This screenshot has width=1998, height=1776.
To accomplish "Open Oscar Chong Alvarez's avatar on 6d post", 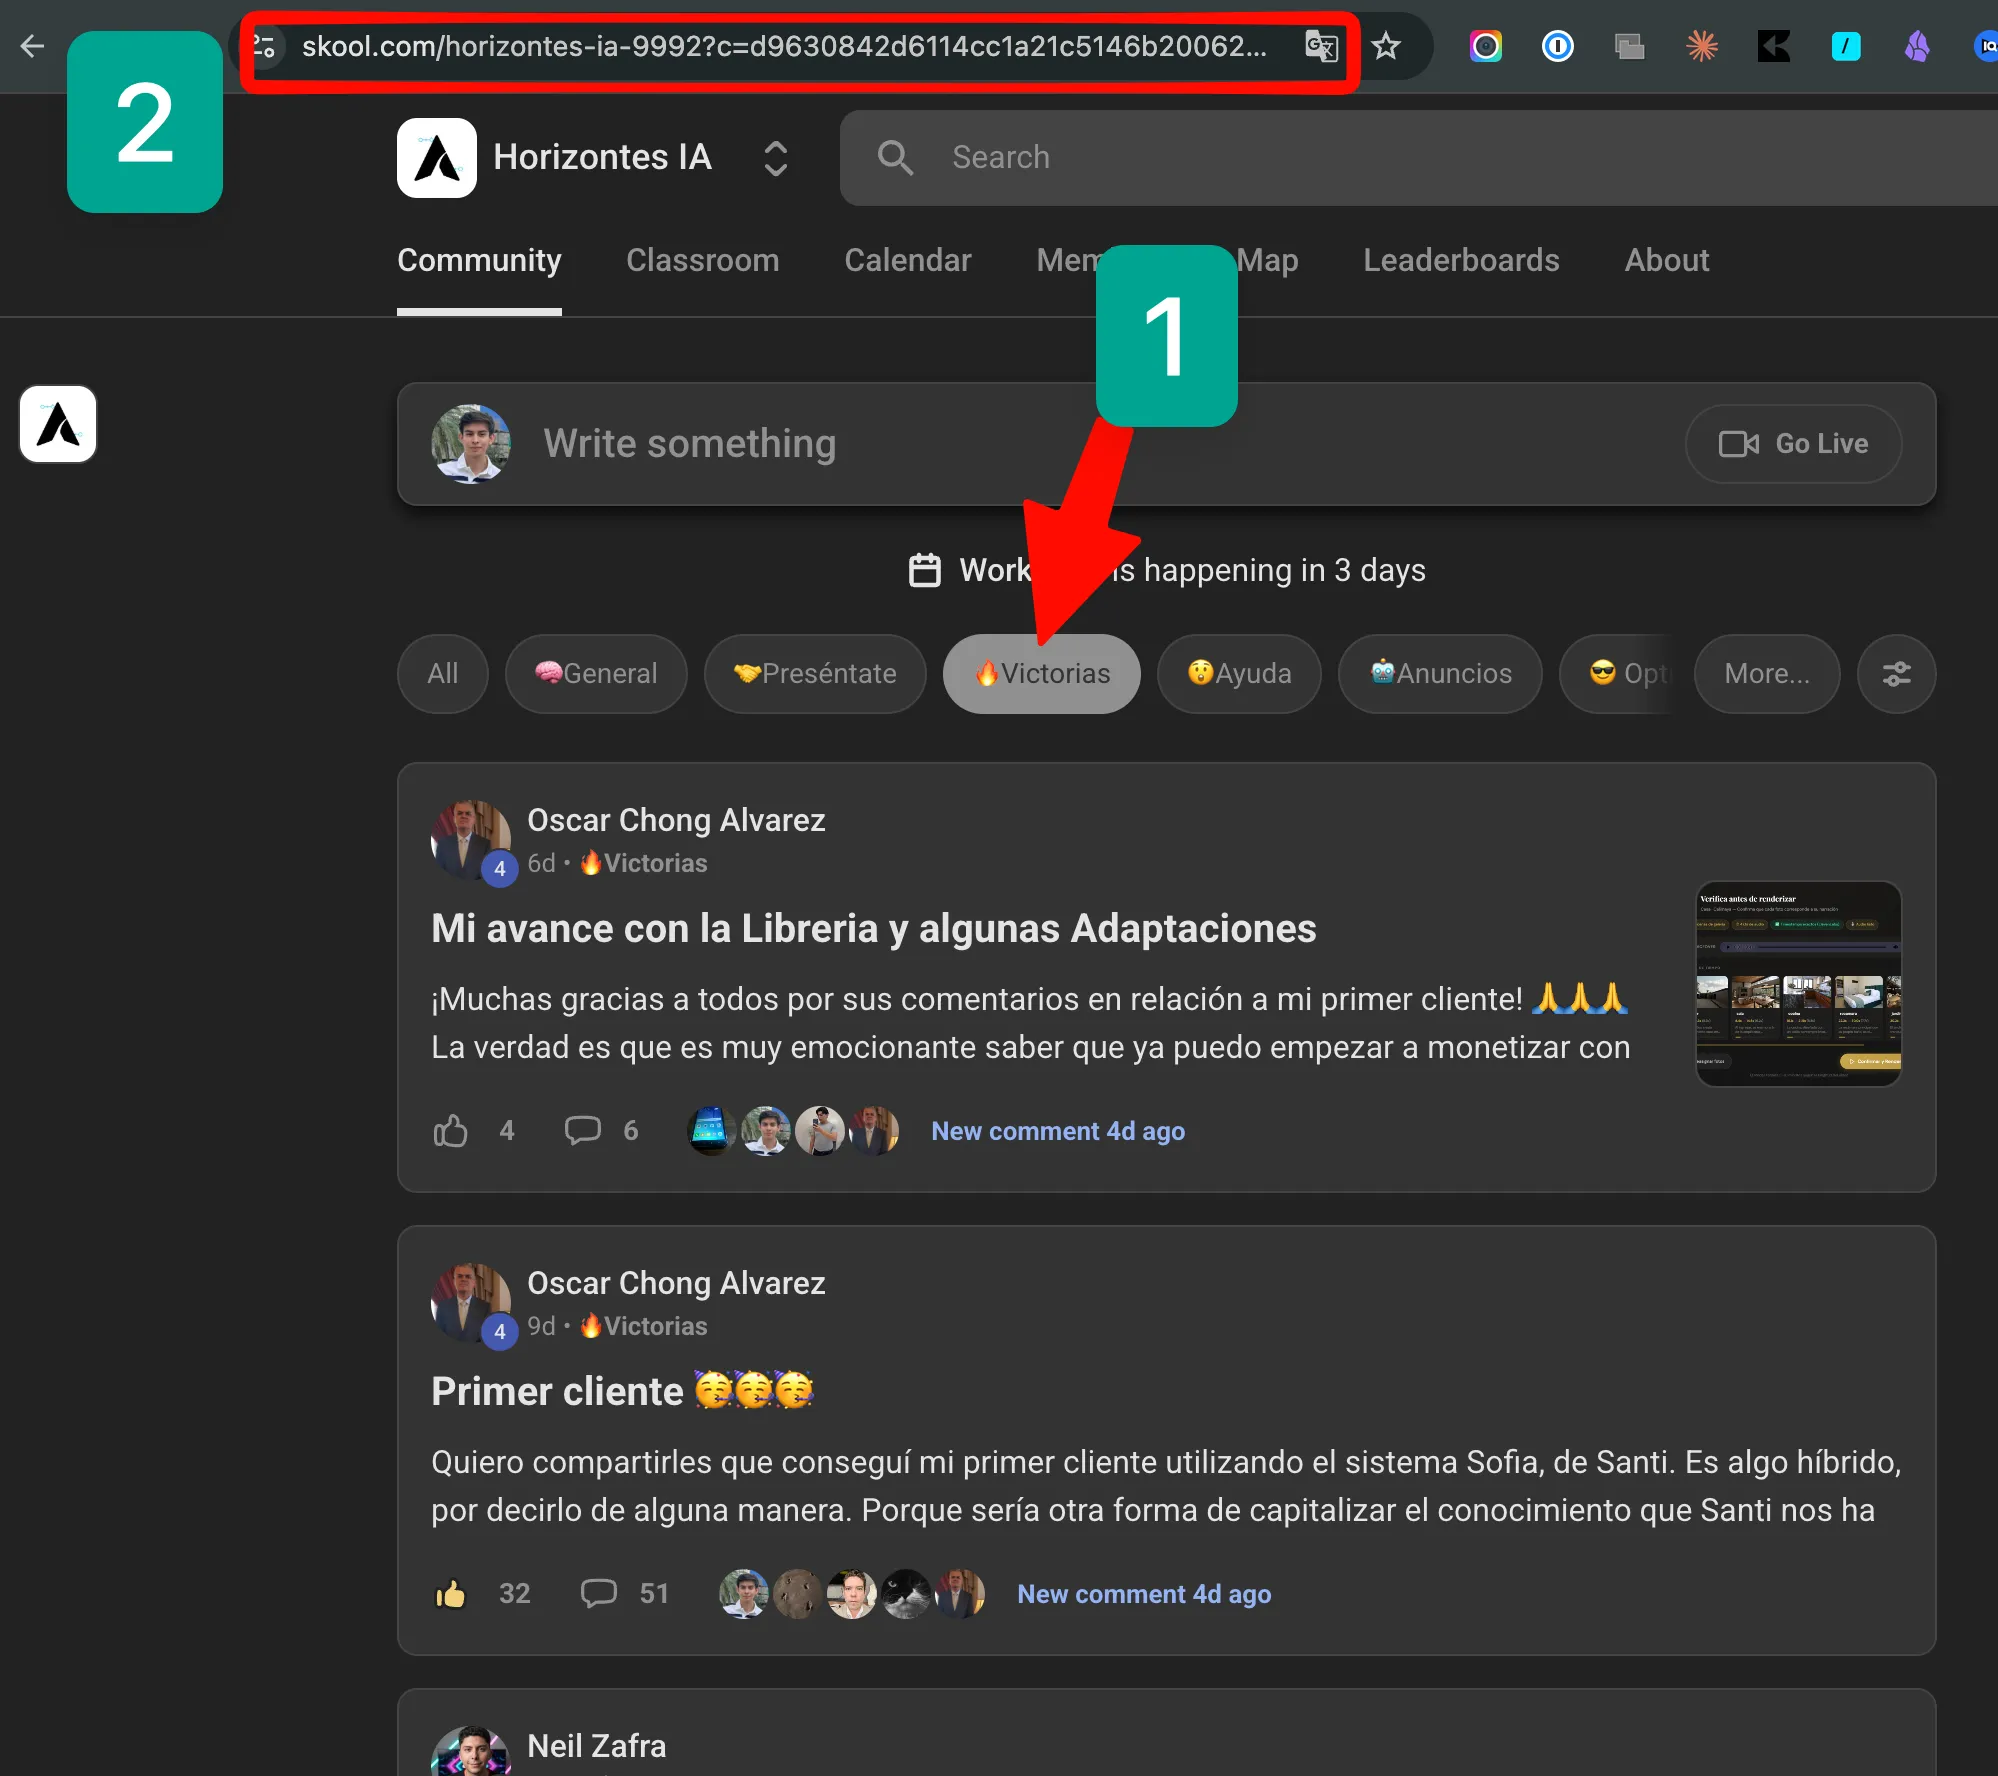I will [471, 840].
